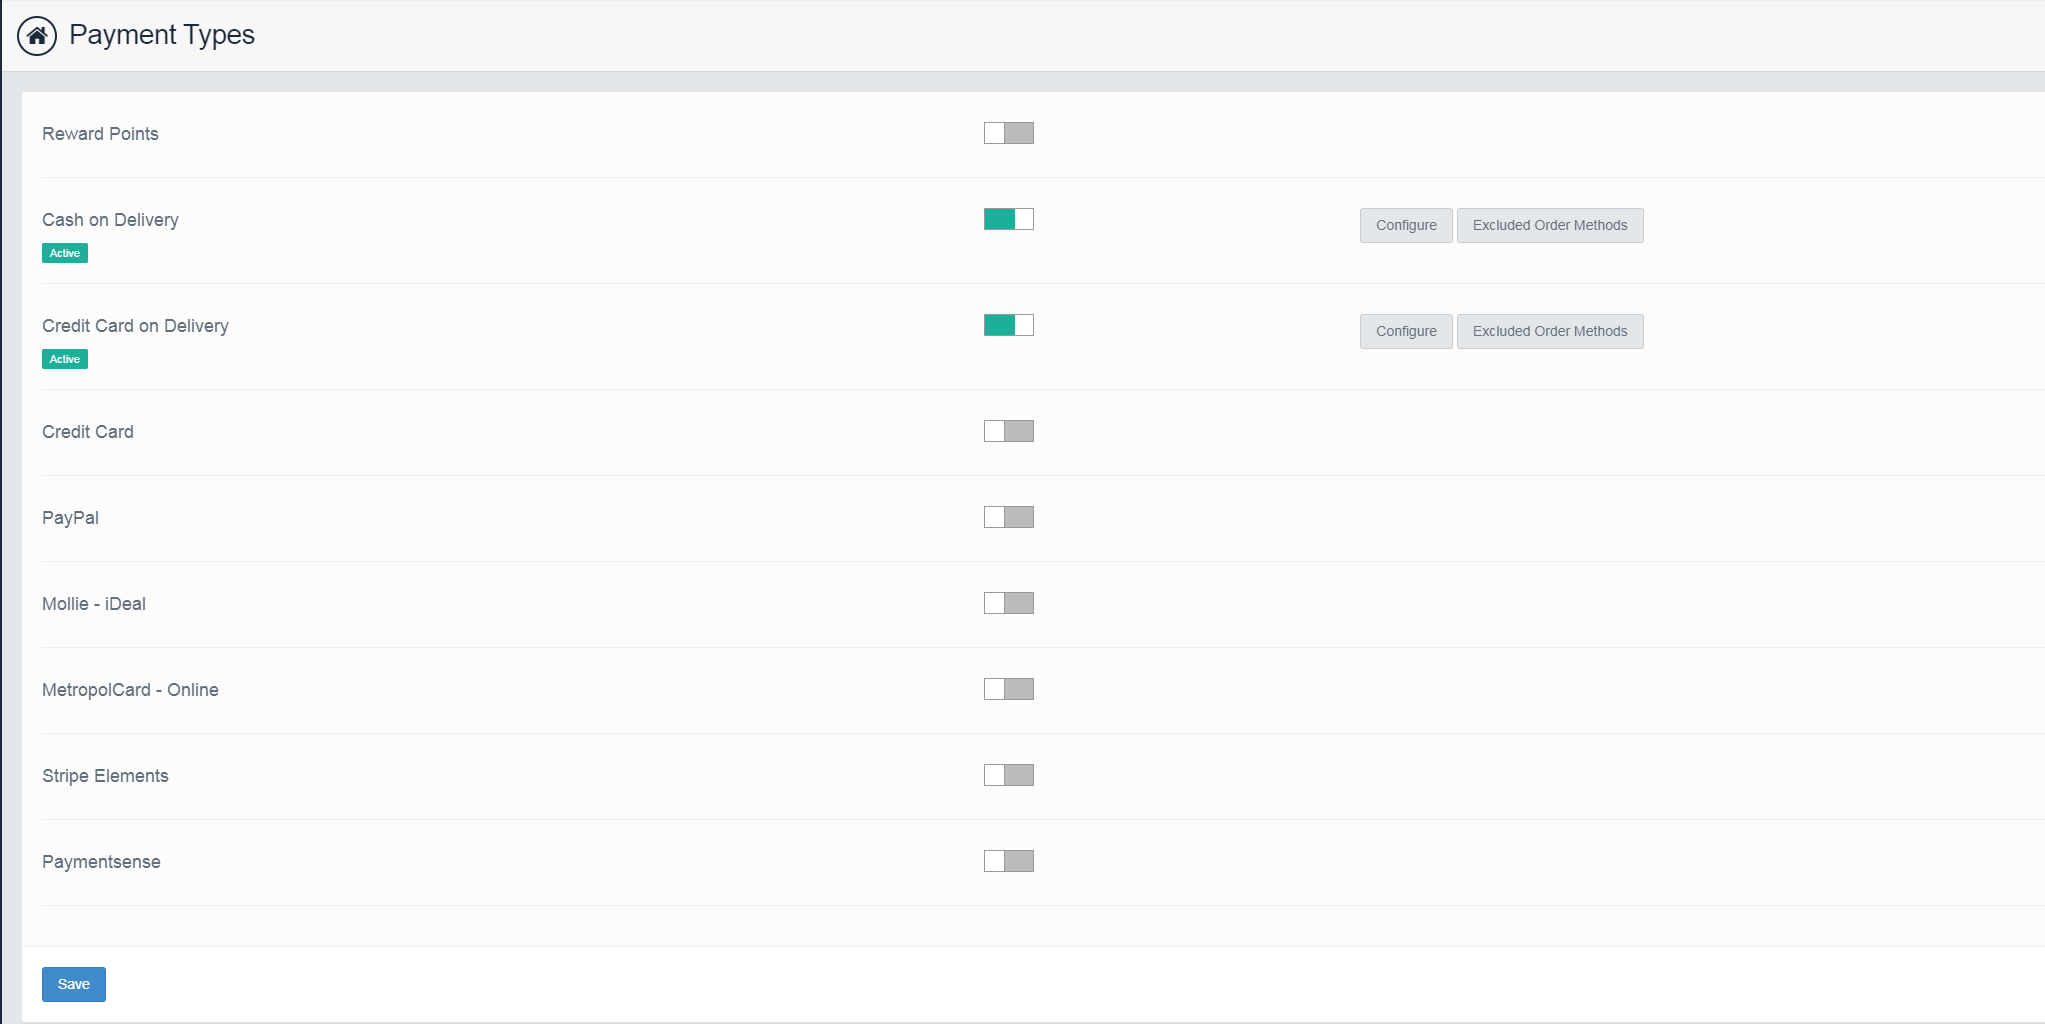Enable the Credit Card payment toggle
2045x1024 pixels.
(1008, 431)
